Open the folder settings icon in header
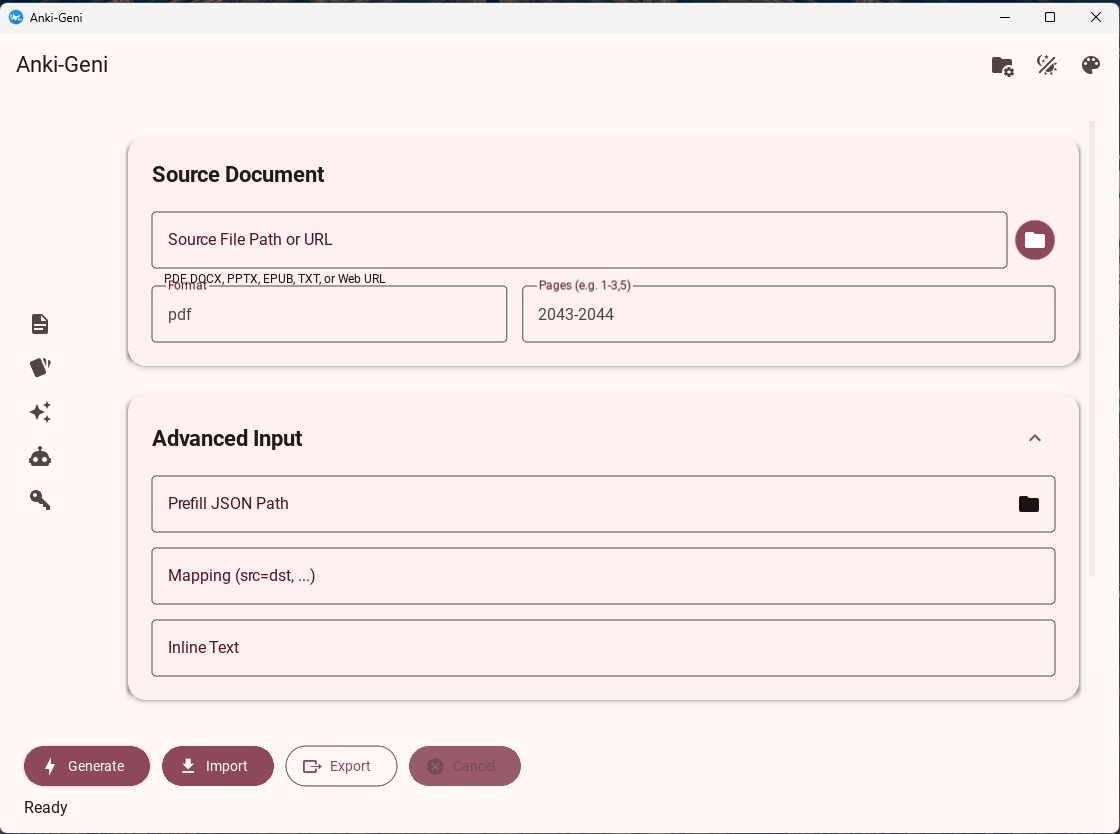The width and height of the screenshot is (1120, 834). pos(1003,66)
